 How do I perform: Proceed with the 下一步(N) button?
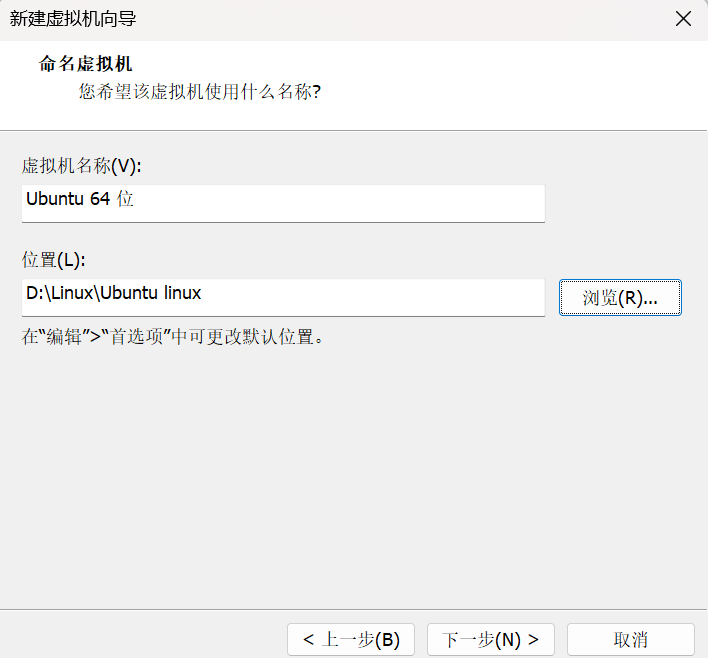[x=491, y=639]
